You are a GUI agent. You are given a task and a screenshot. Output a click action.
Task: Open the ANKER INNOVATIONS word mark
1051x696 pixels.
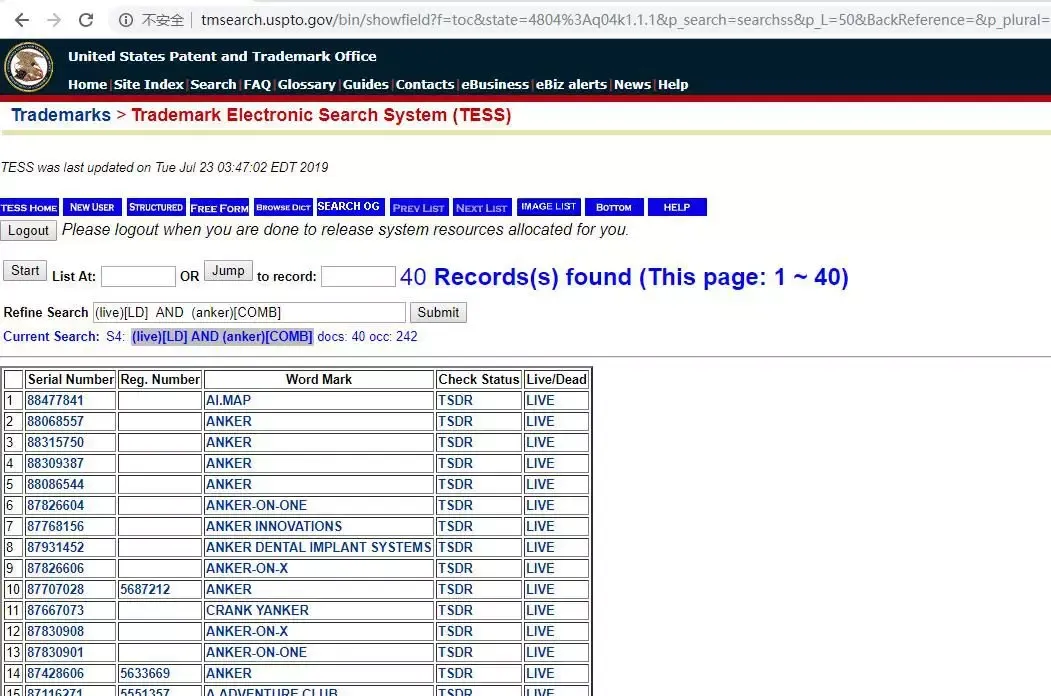point(273,526)
